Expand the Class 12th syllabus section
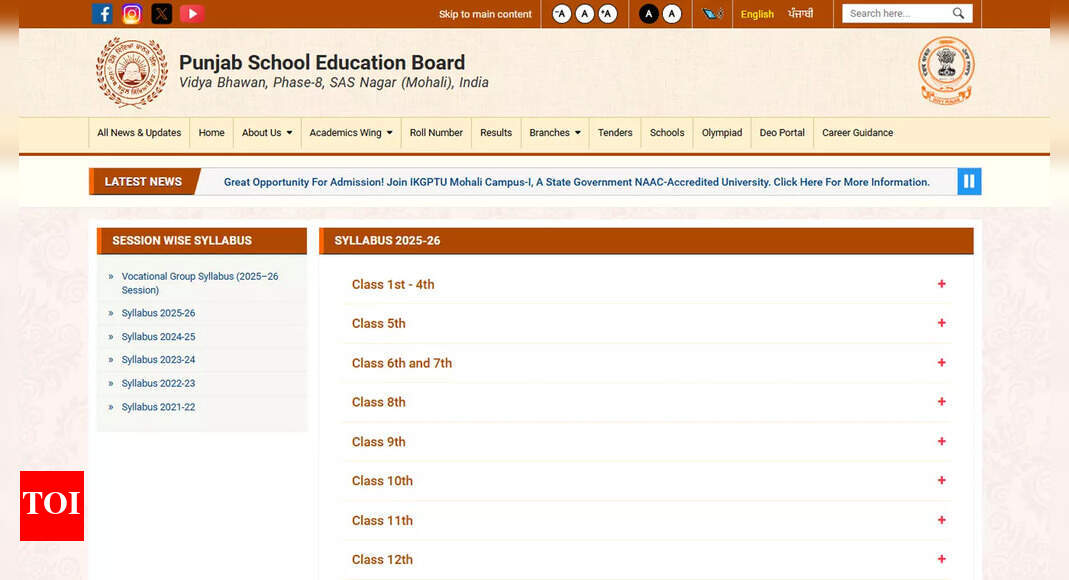This screenshot has width=1069, height=580. [941, 559]
